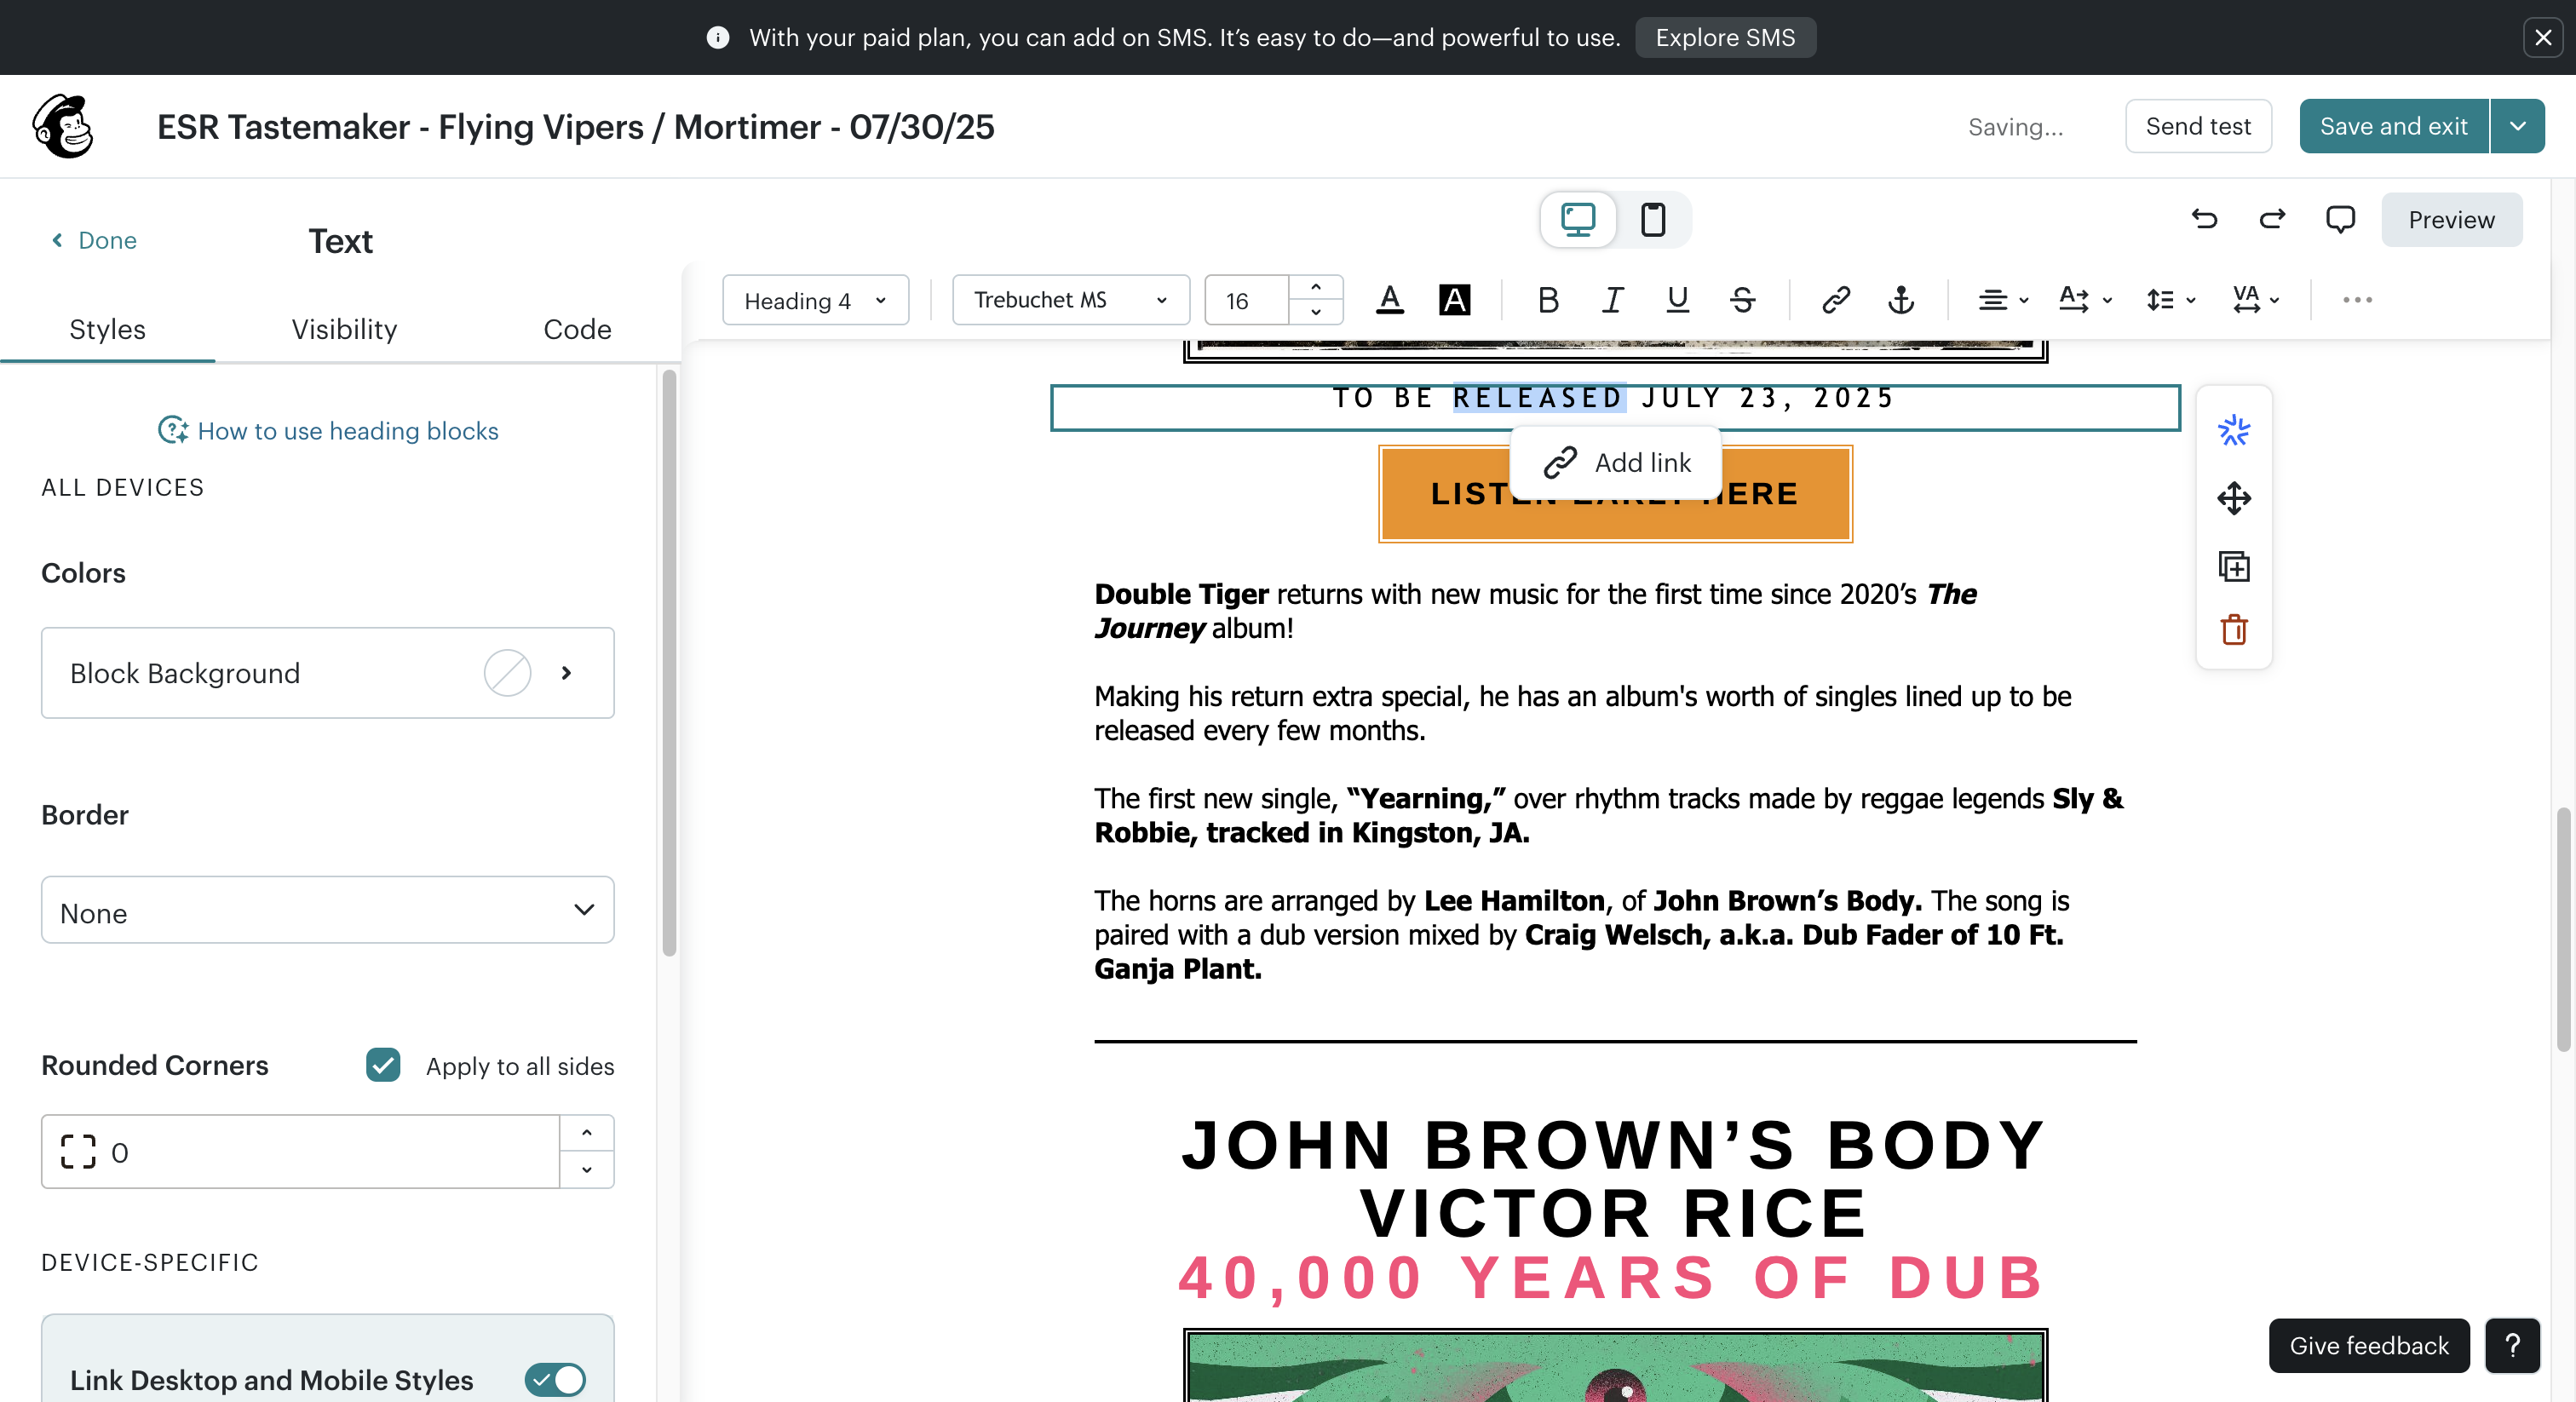
Task: Click the left panel scrollbar
Action: pos(669,662)
